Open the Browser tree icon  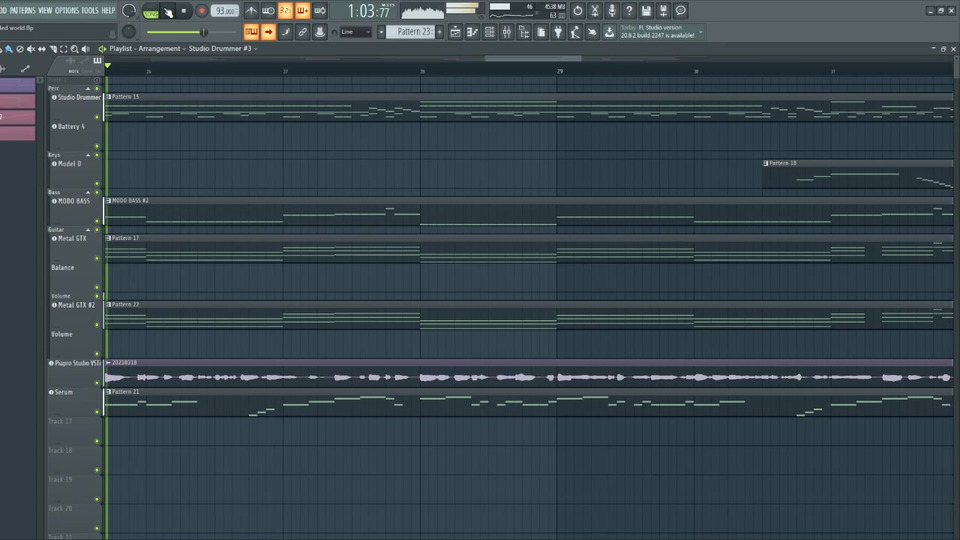click(523, 32)
